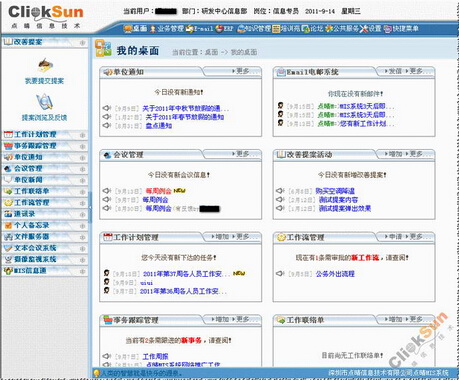
Task: Open the mail 点睛m:)您有新工作计划...
Action: (x=356, y=123)
